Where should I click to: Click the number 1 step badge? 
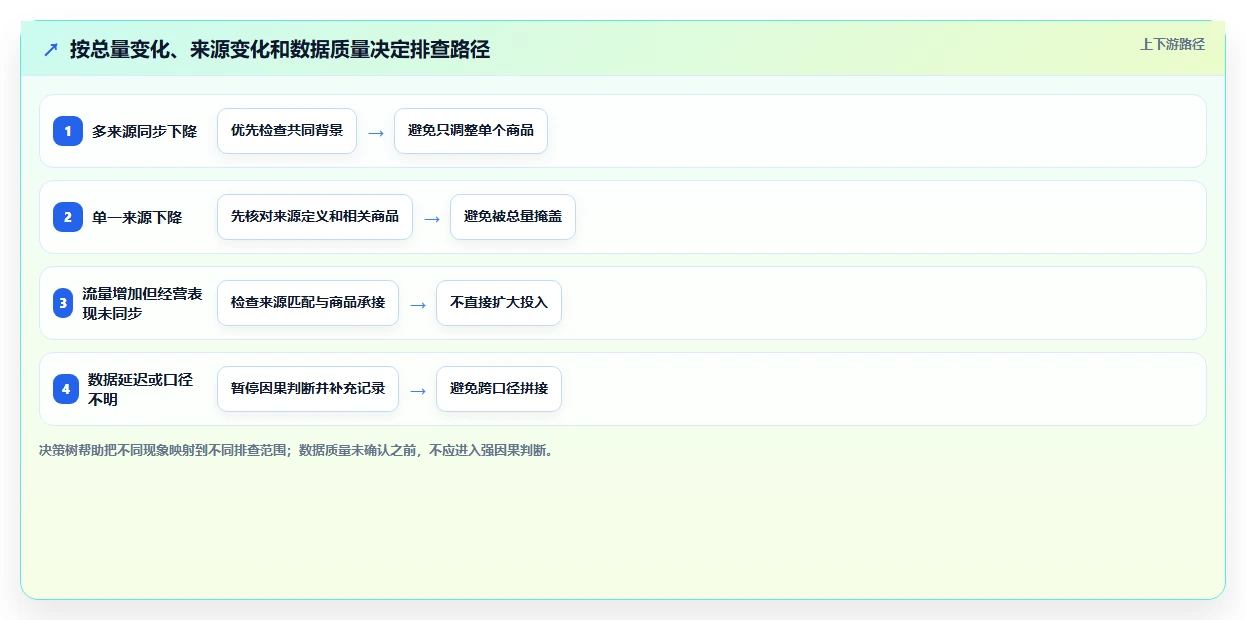pyautogui.click(x=68, y=131)
